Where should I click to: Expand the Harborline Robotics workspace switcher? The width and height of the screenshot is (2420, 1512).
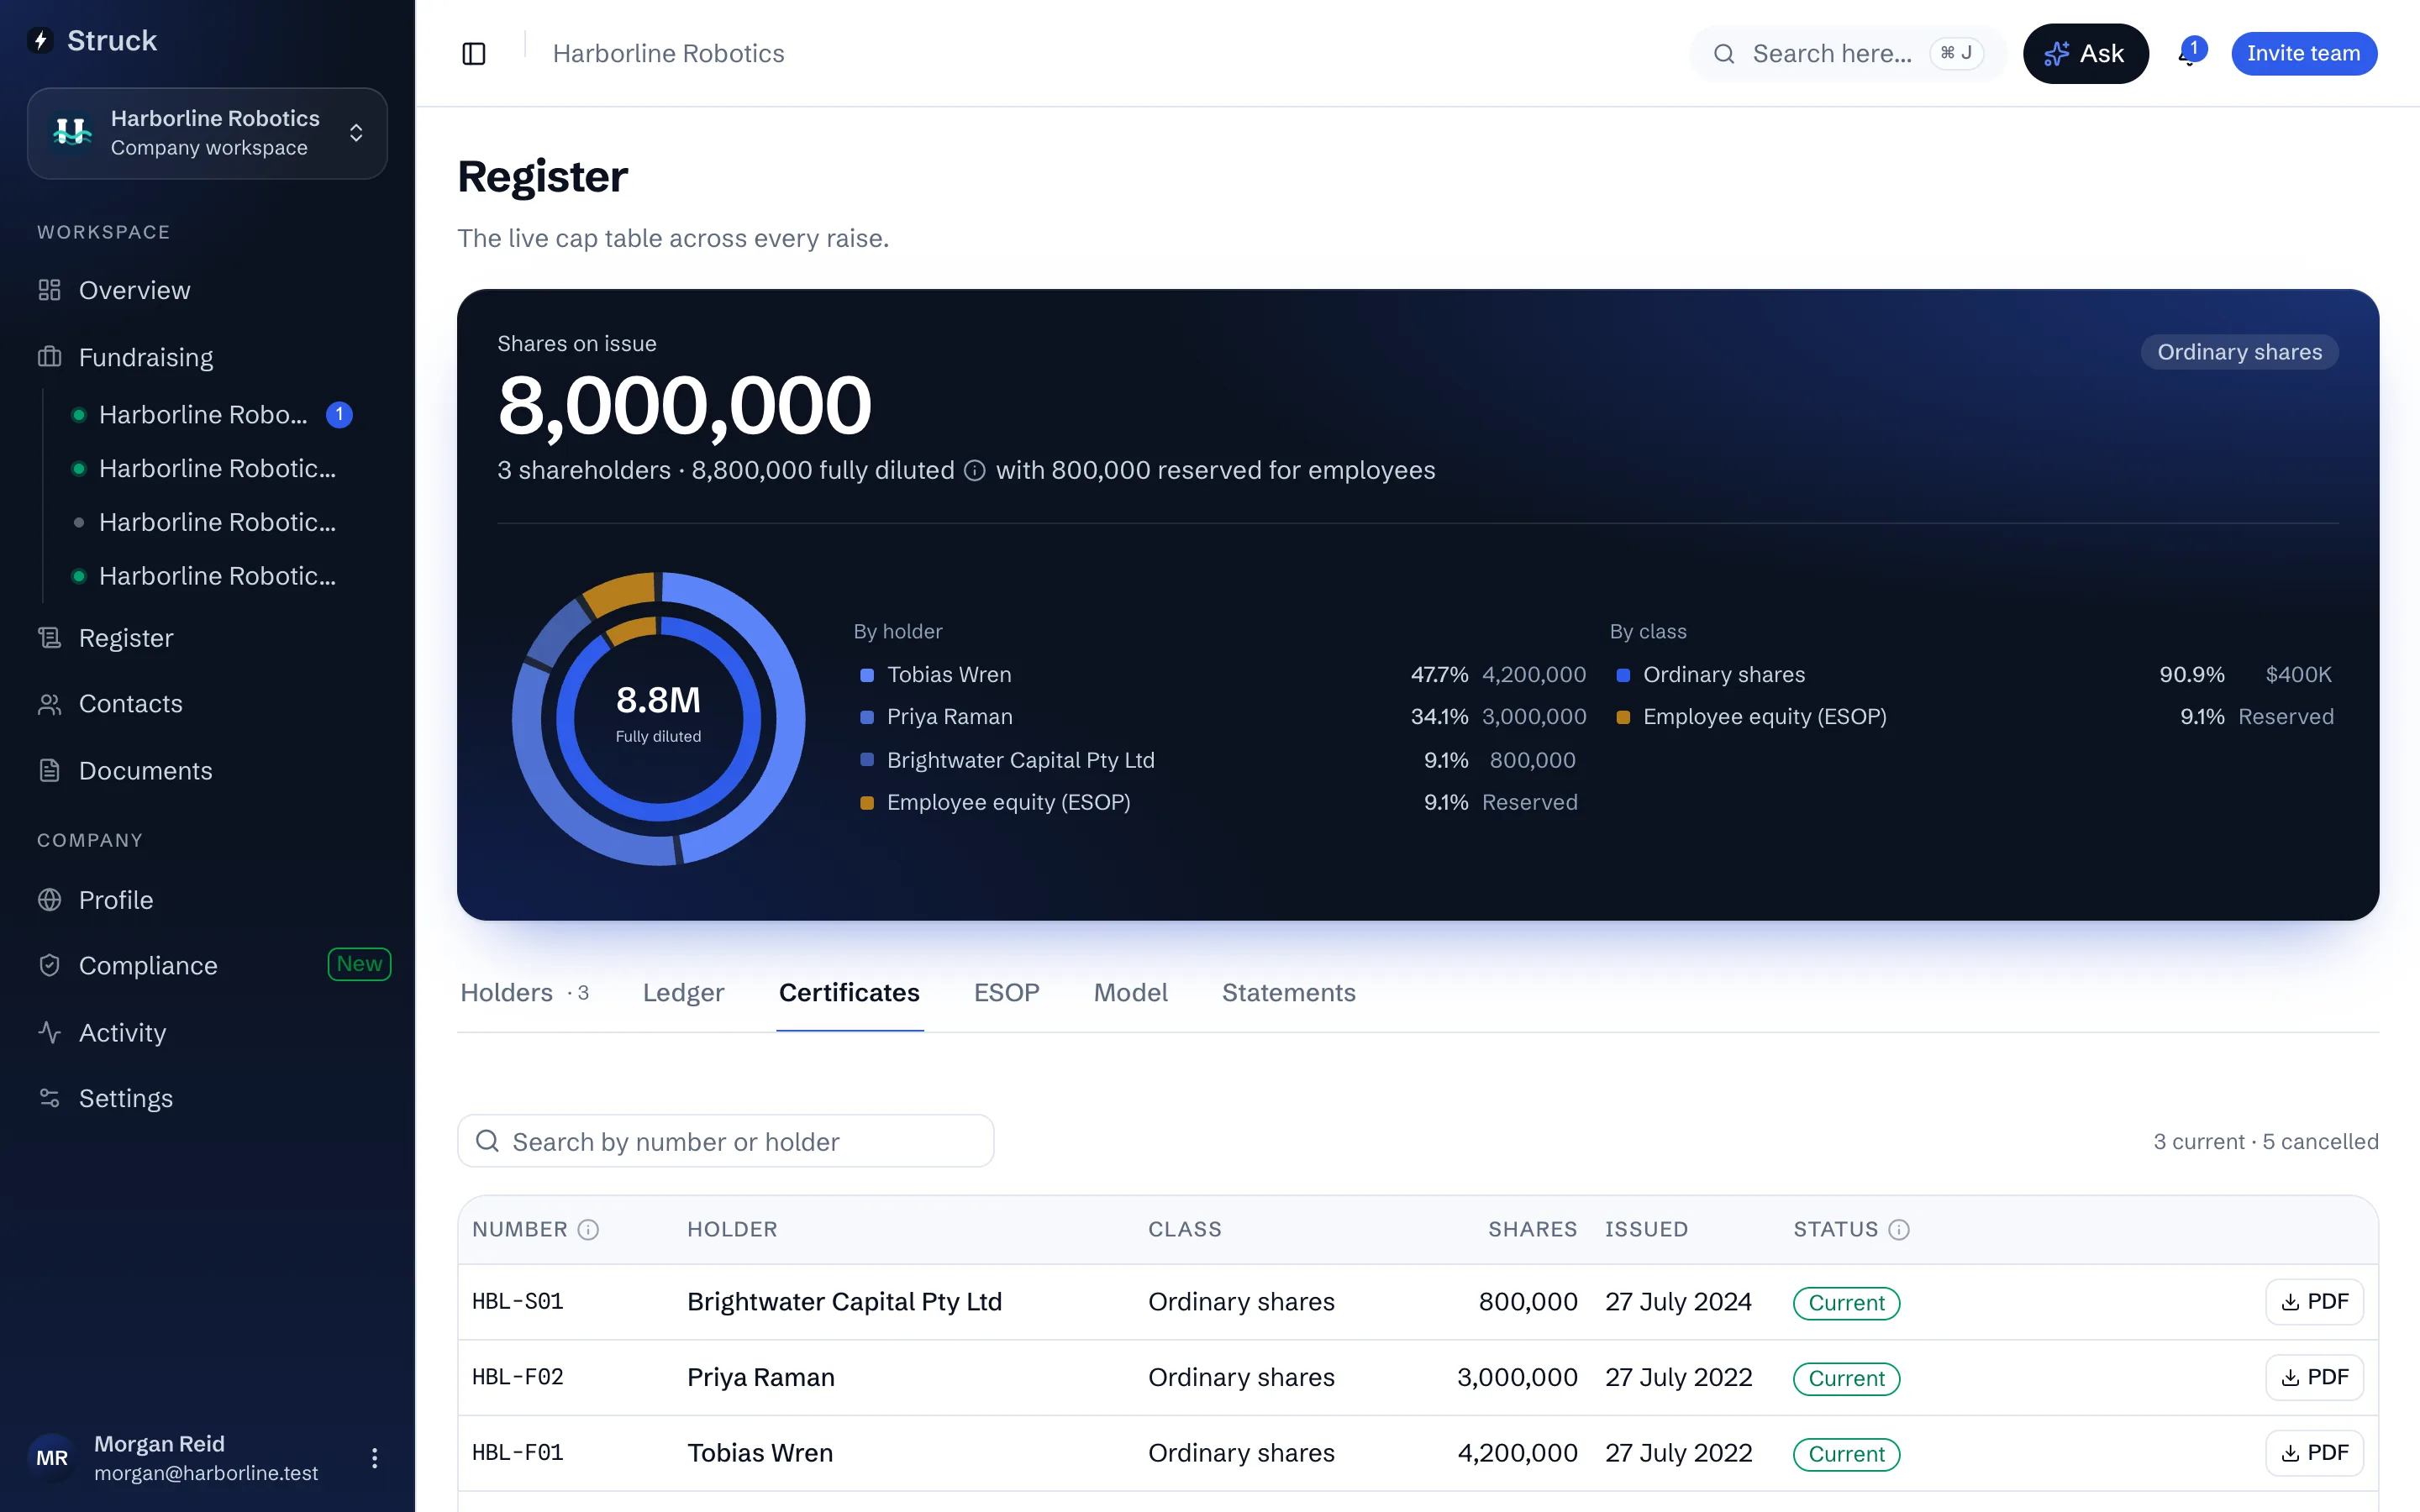coord(207,133)
